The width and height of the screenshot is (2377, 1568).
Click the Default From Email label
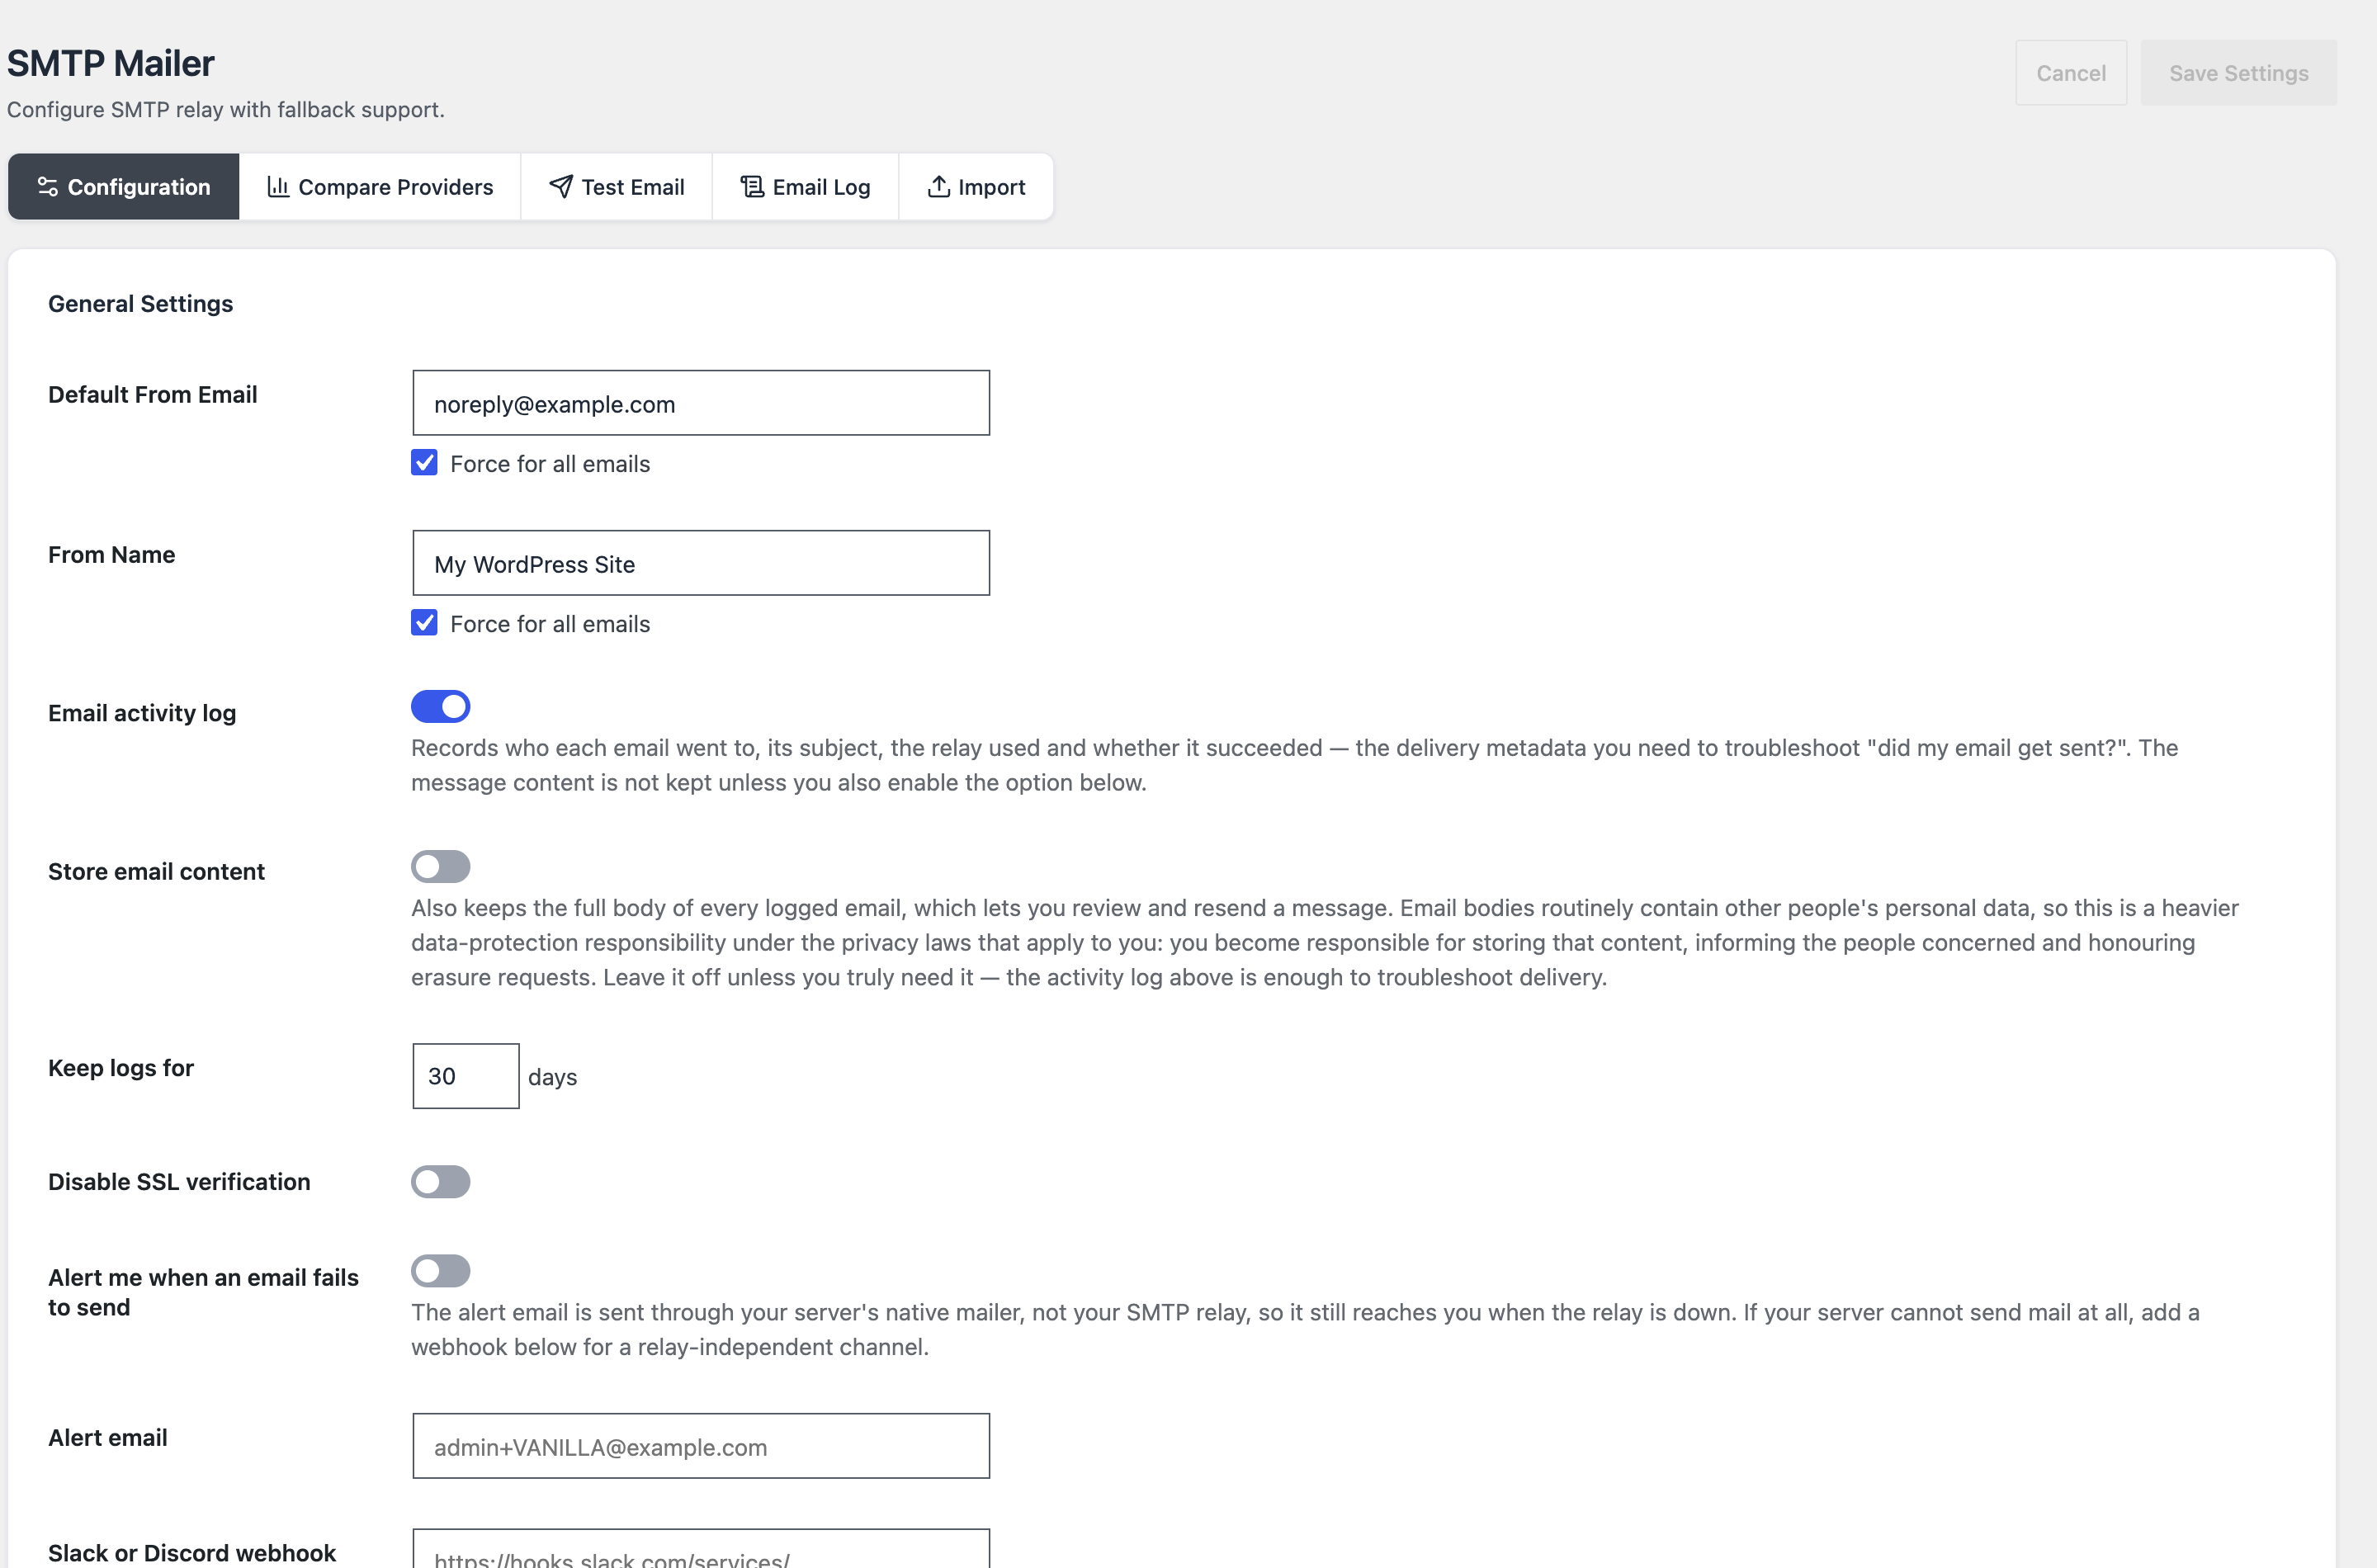pos(153,394)
